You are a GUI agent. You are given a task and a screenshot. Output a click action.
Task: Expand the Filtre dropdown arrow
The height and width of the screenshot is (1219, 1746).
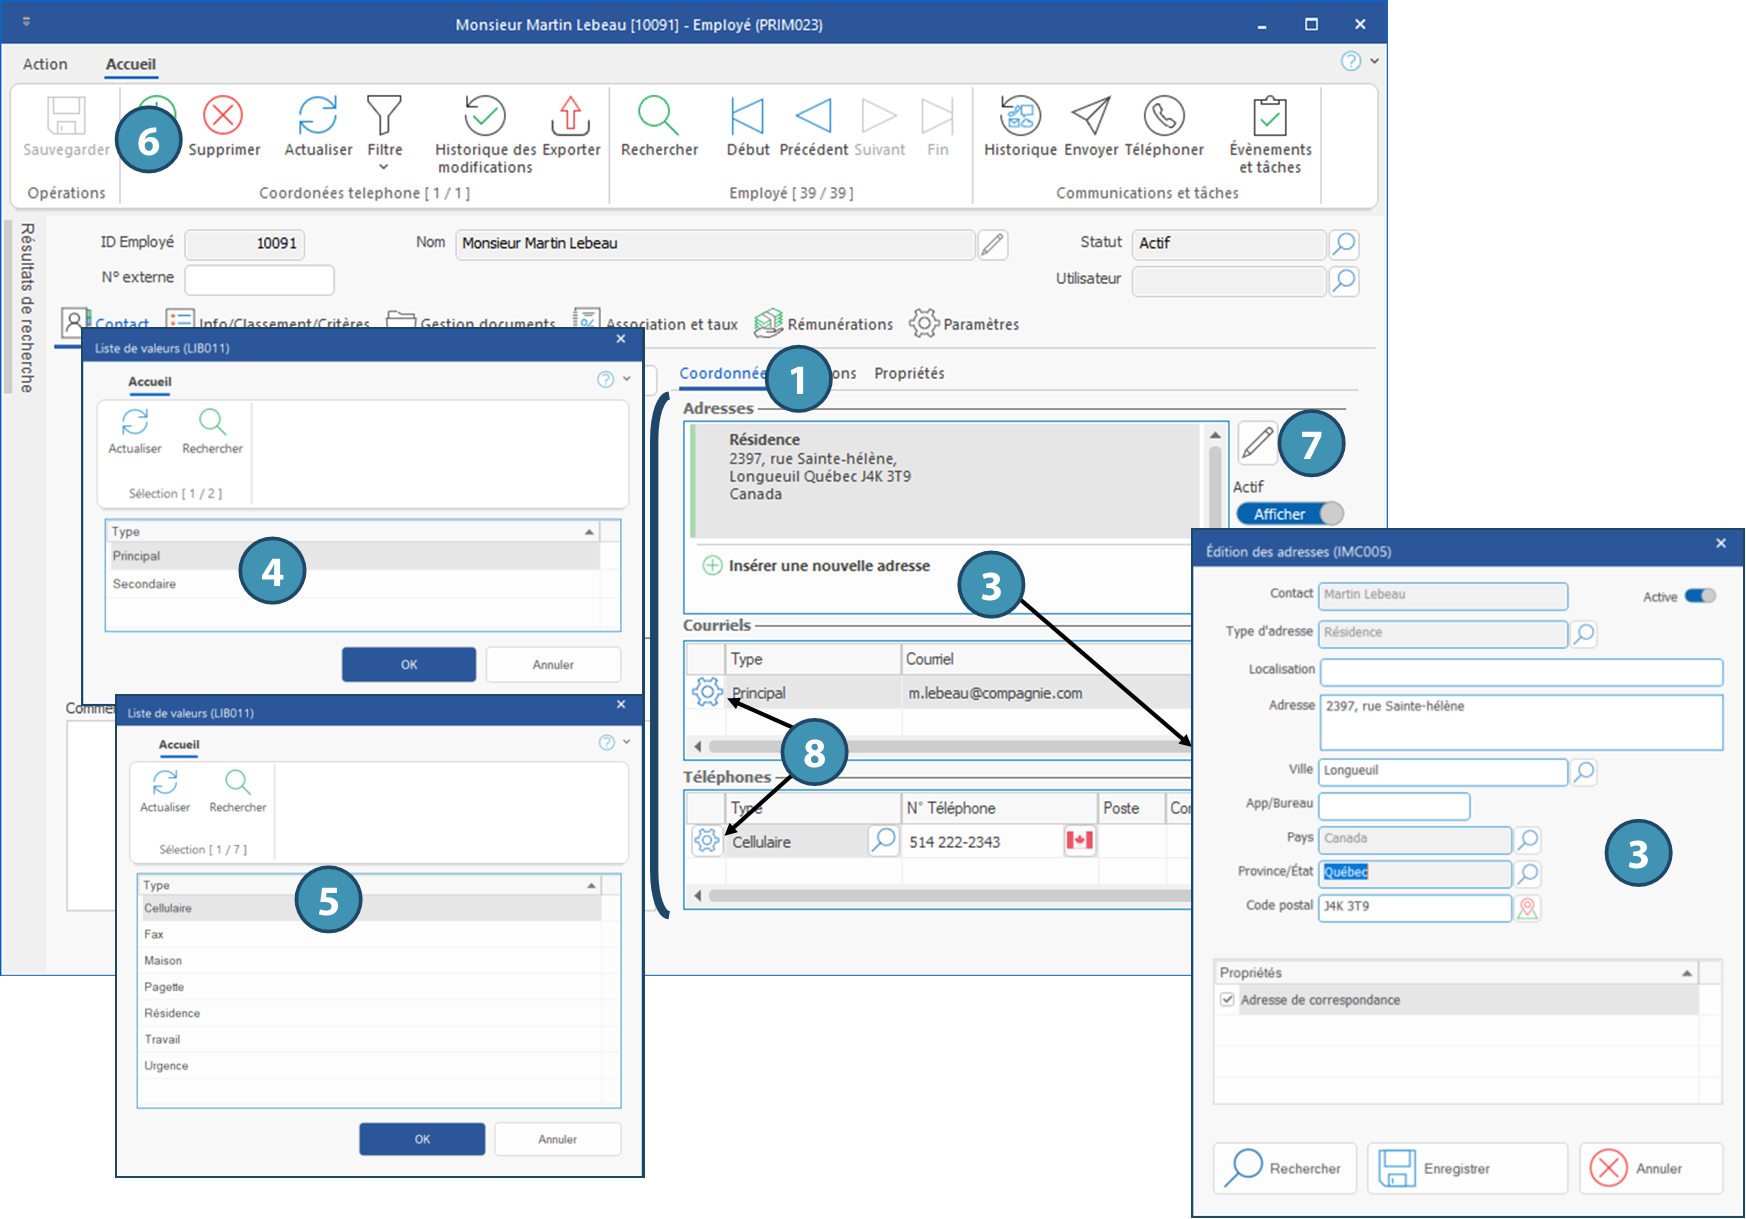[384, 167]
